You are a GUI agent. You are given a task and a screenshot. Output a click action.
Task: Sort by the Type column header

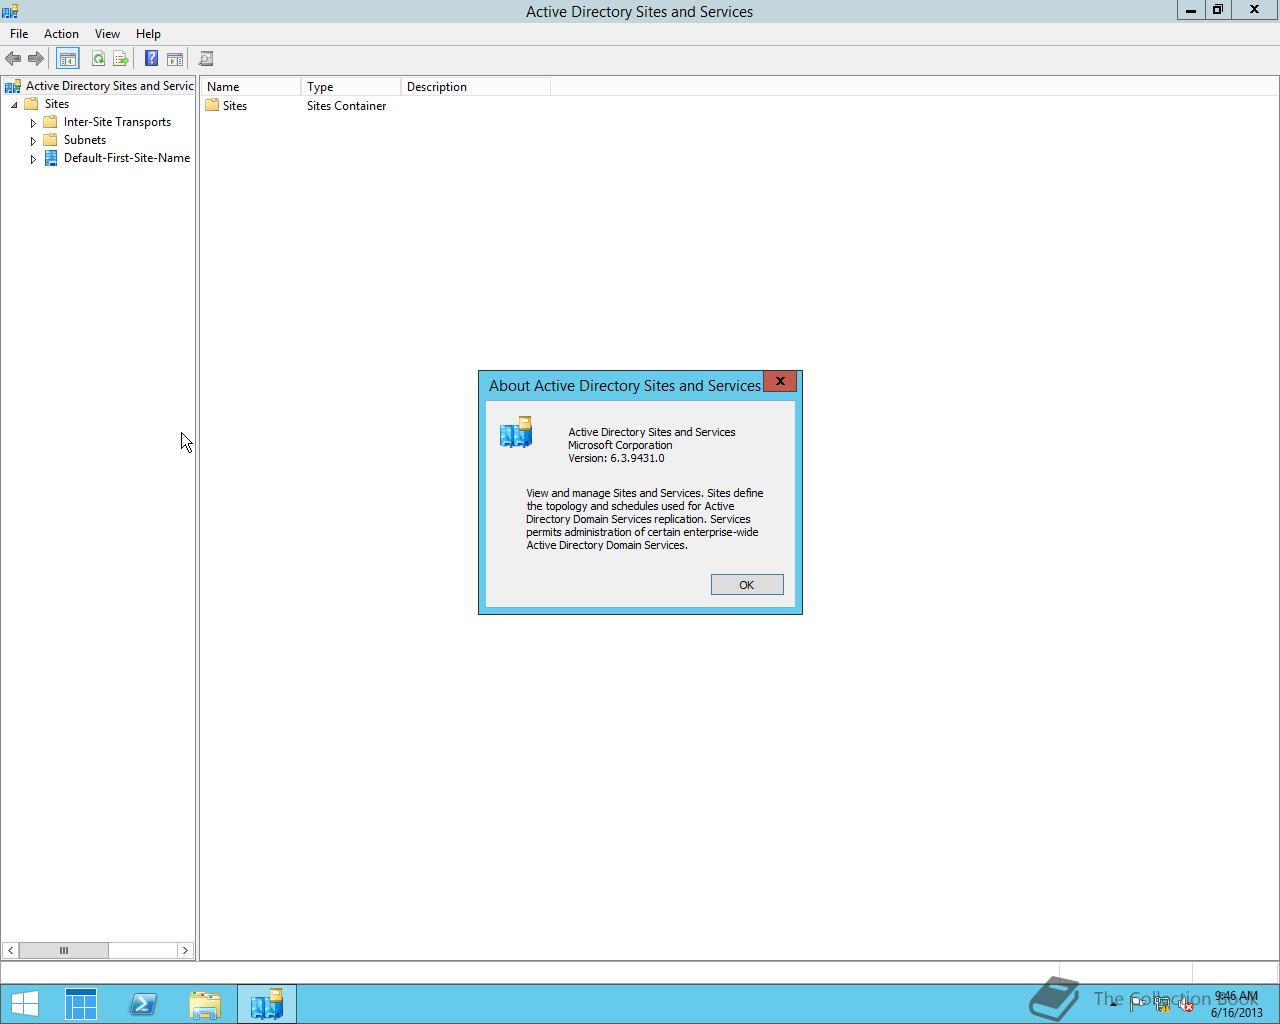[x=351, y=87]
